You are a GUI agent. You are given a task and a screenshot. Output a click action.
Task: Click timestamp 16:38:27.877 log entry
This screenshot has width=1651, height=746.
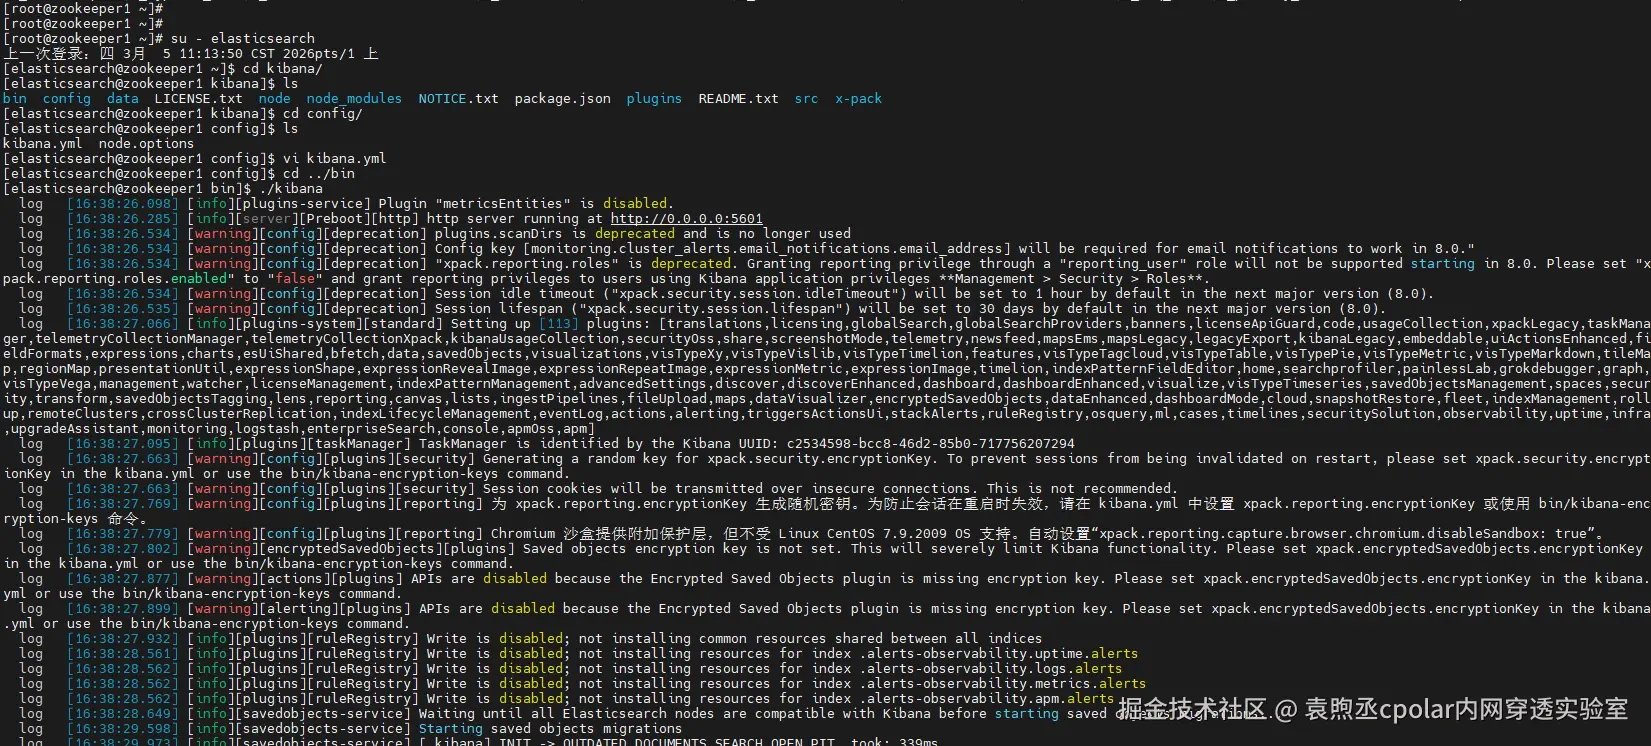[x=122, y=578]
